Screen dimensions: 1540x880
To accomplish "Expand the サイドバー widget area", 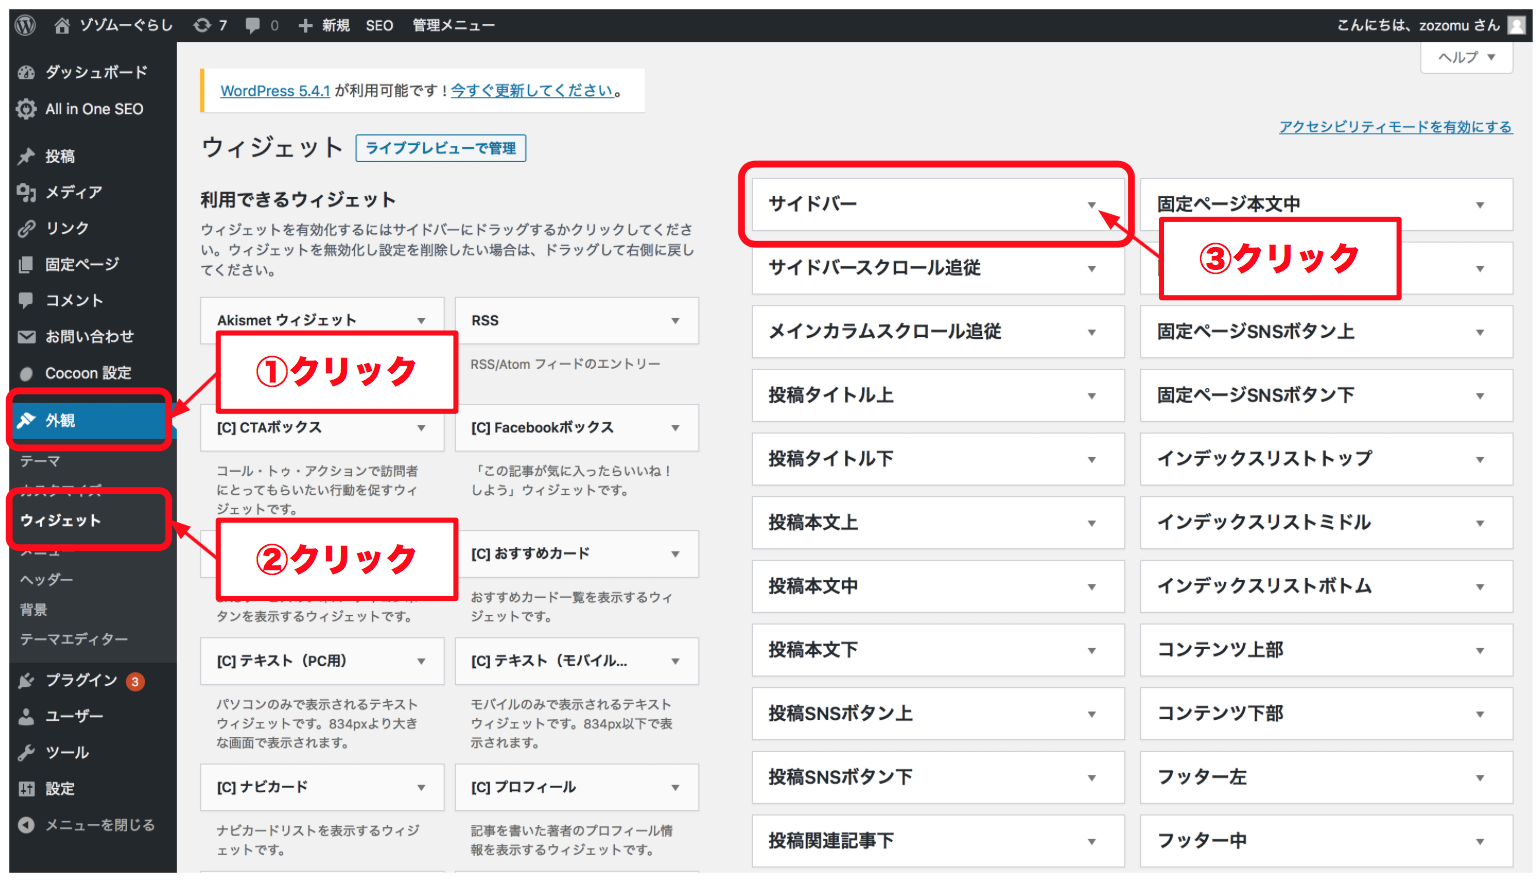I will pos(1091,205).
